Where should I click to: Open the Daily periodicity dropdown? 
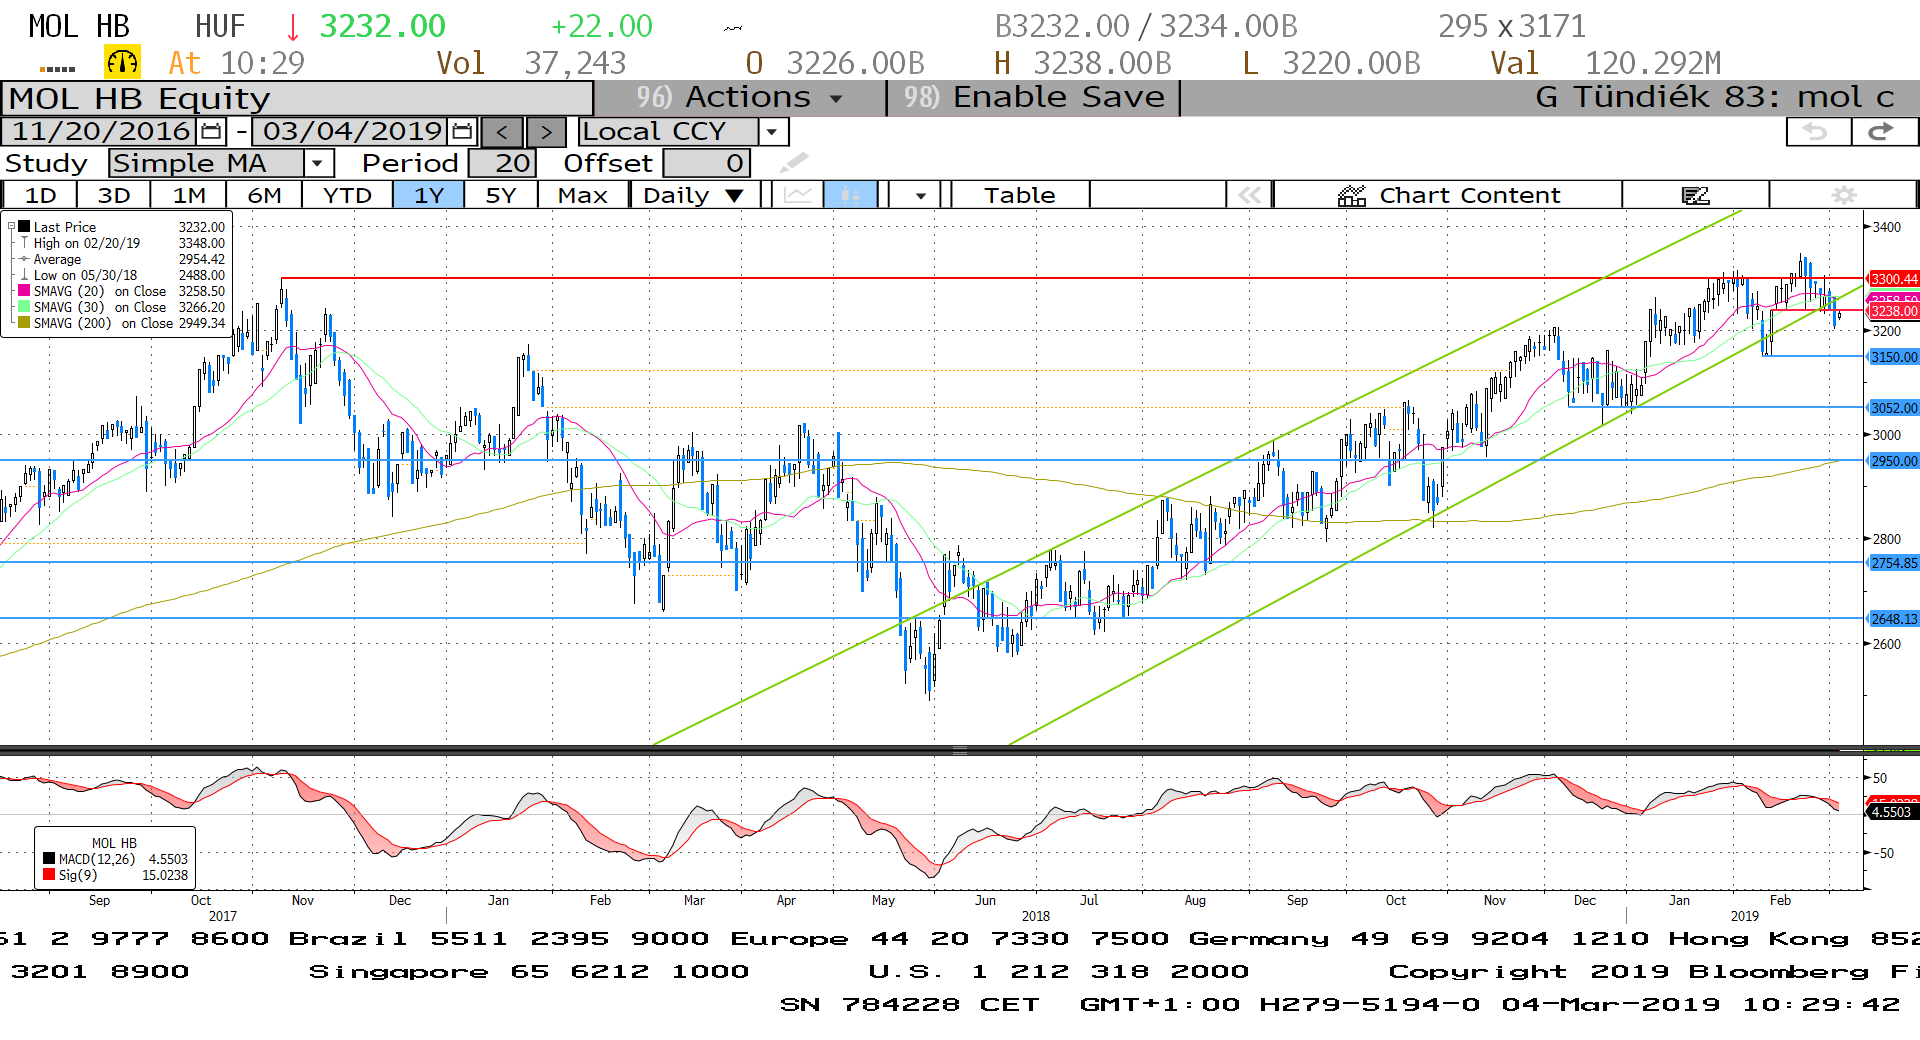tap(694, 195)
